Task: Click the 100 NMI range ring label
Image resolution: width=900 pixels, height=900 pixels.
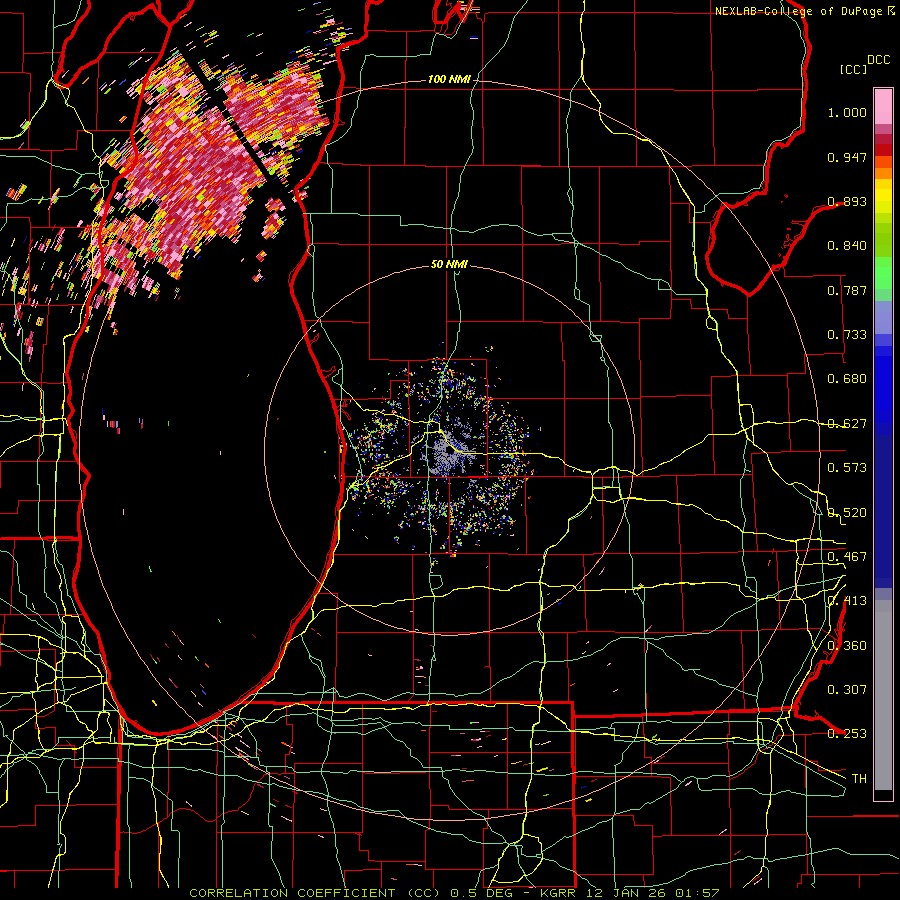Action: (449, 79)
